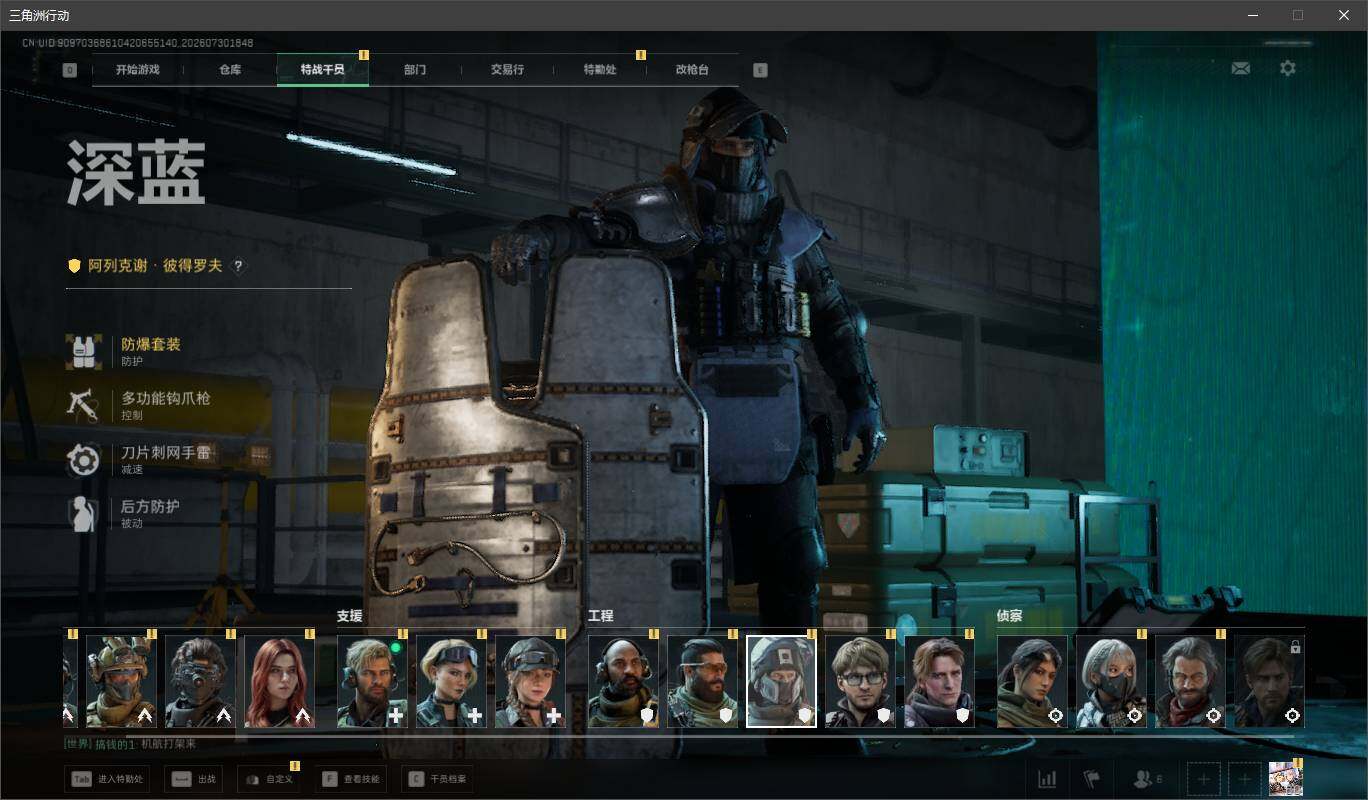Open the settings gear icon

coord(1288,68)
